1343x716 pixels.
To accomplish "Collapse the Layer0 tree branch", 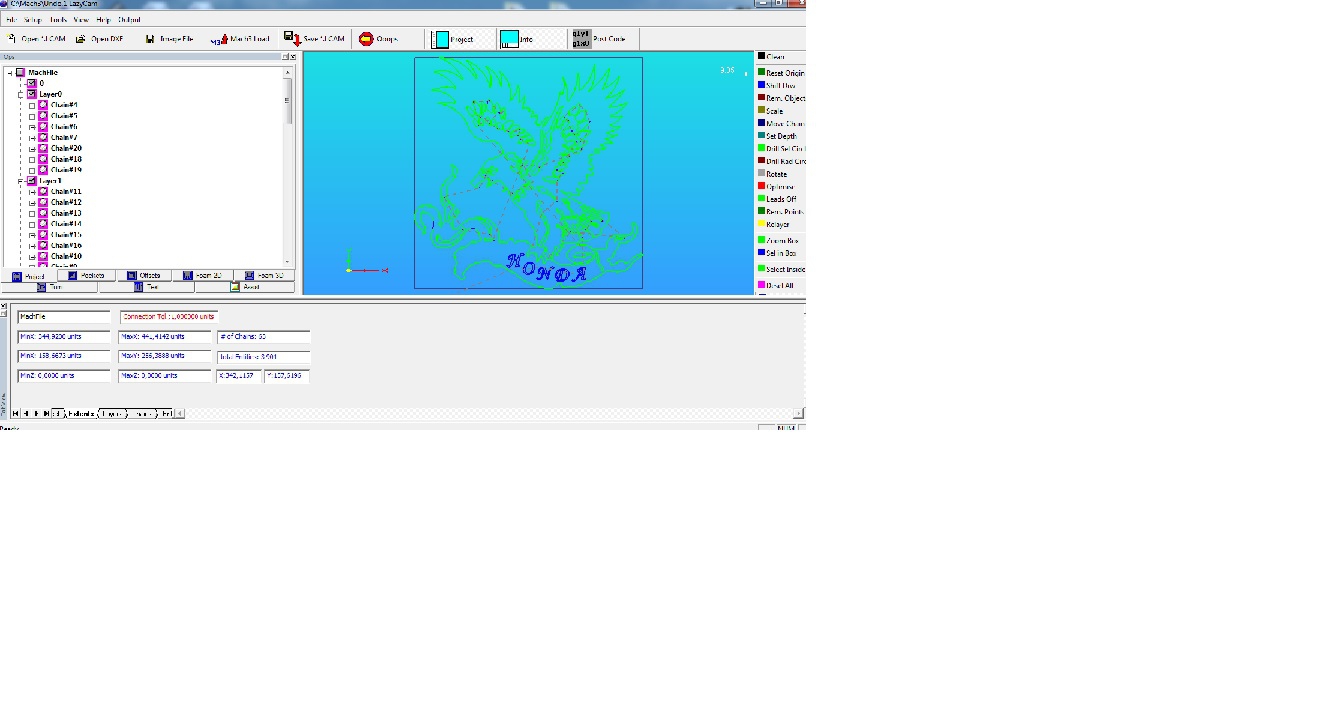I will pyautogui.click(x=21, y=94).
